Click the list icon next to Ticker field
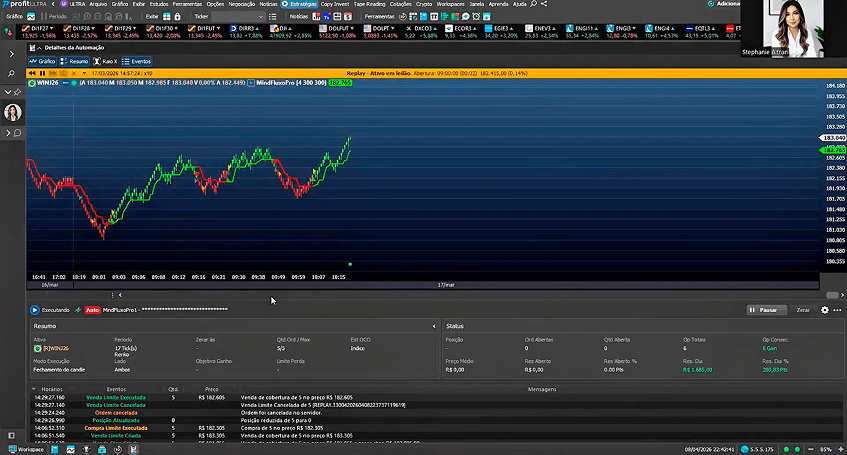 [272, 17]
